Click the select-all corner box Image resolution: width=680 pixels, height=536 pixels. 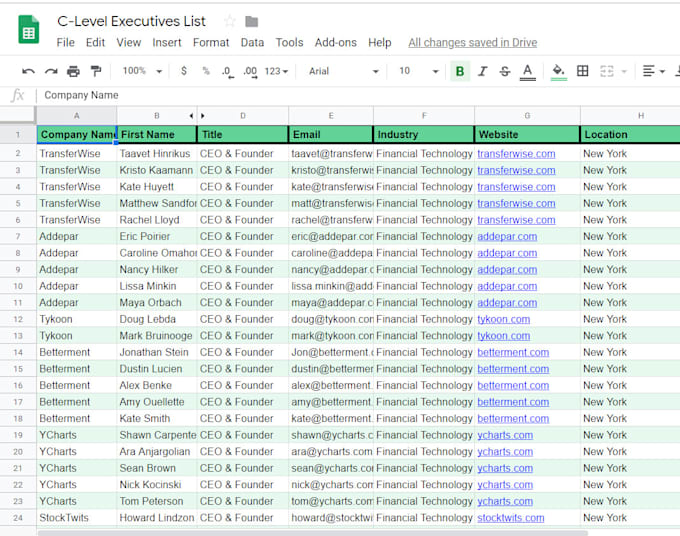coord(18,115)
